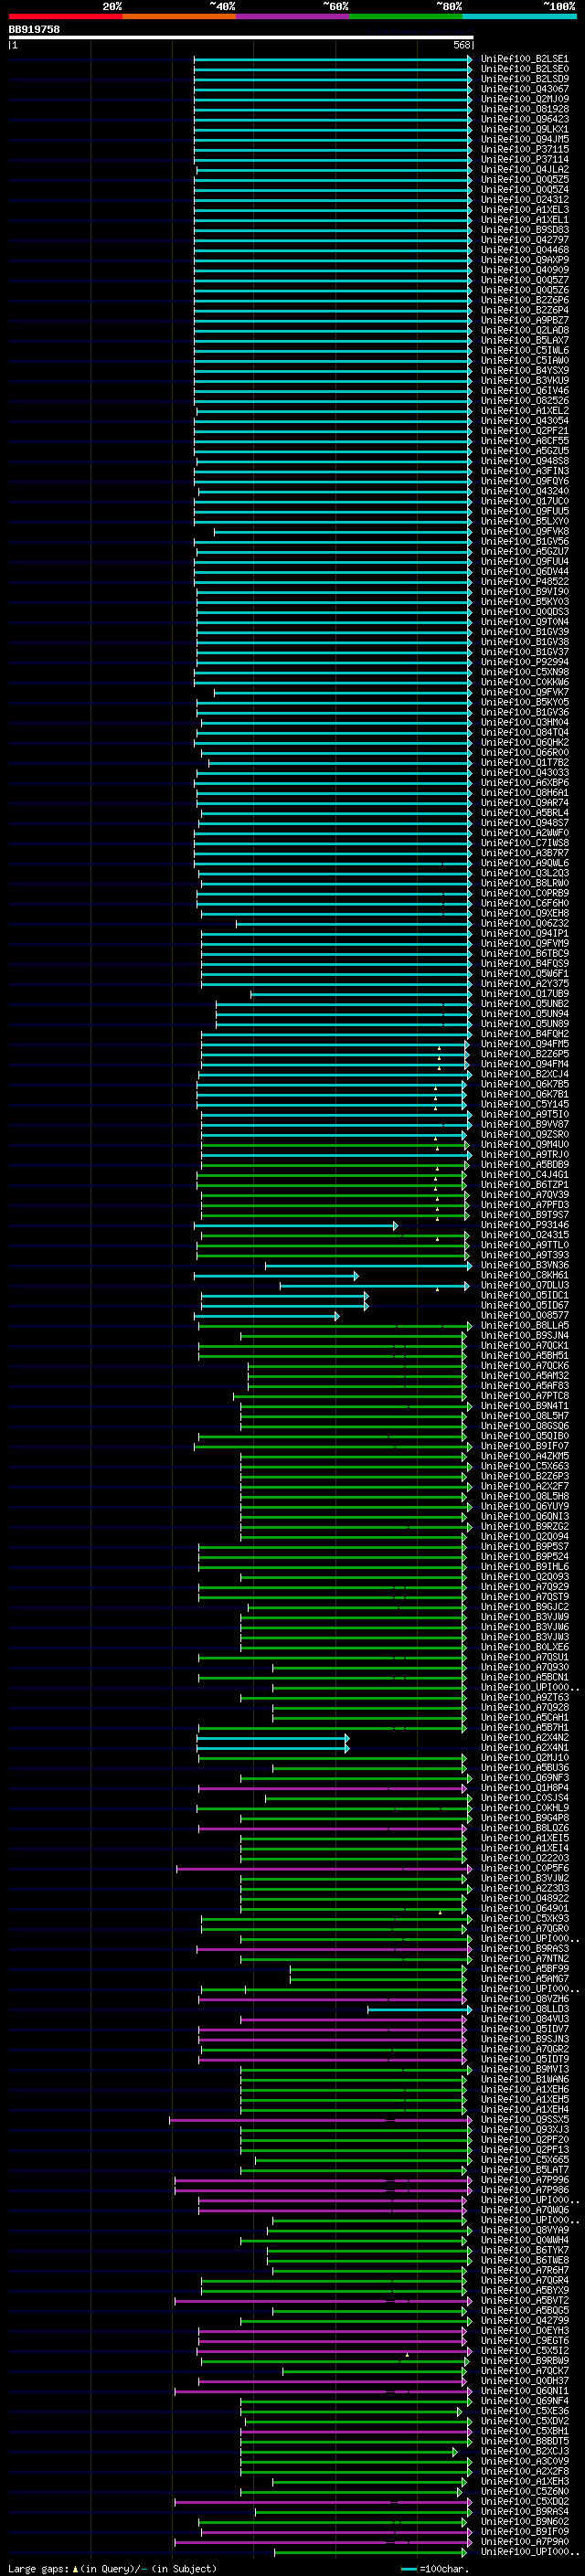Click the cyan ~100% identity legend segment
This screenshot has height=2576, width=585.
519,16
